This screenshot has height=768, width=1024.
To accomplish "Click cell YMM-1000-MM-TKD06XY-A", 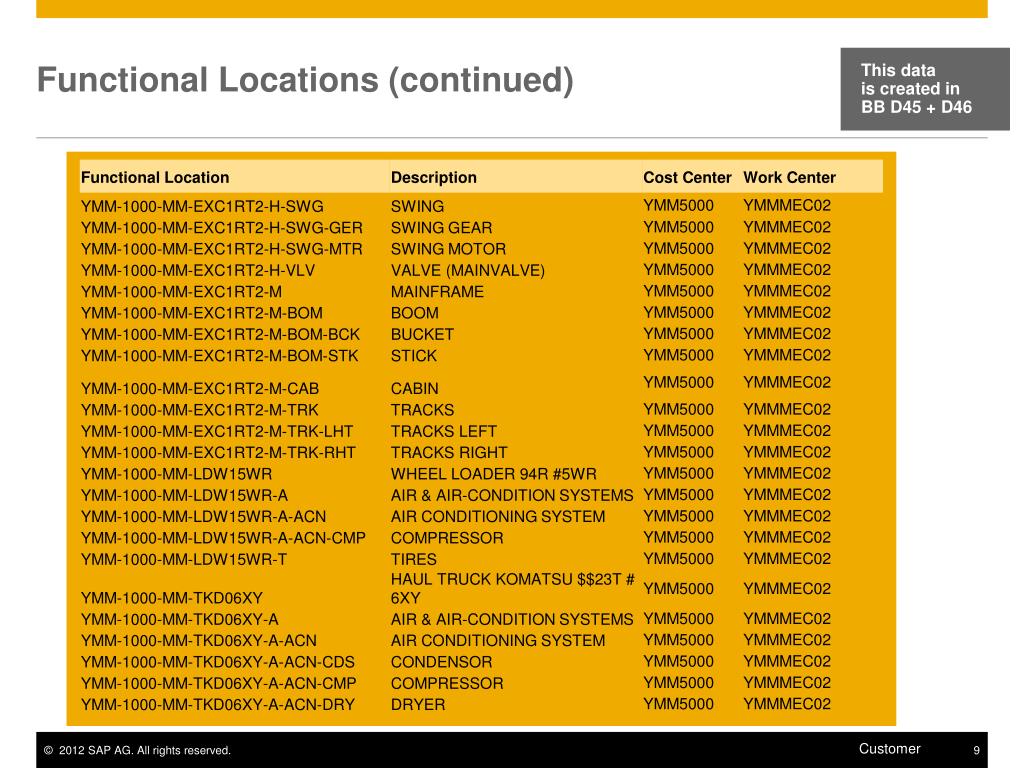I will coord(180,619).
